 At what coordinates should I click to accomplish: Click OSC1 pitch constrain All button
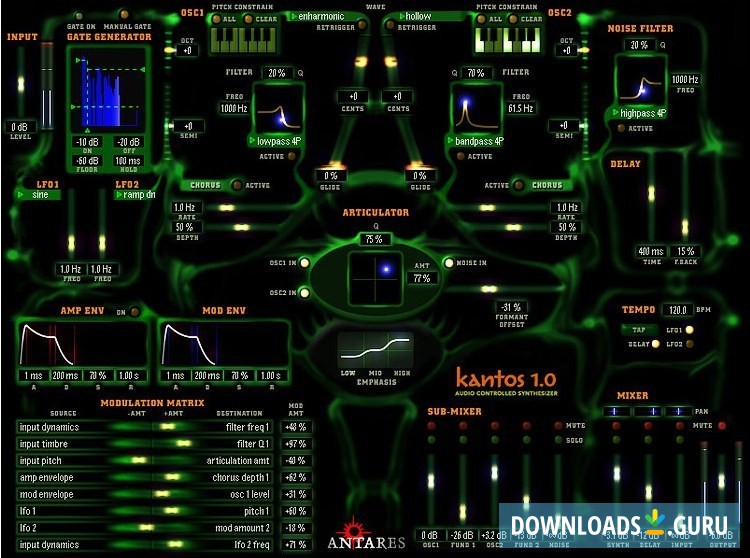(x=217, y=19)
